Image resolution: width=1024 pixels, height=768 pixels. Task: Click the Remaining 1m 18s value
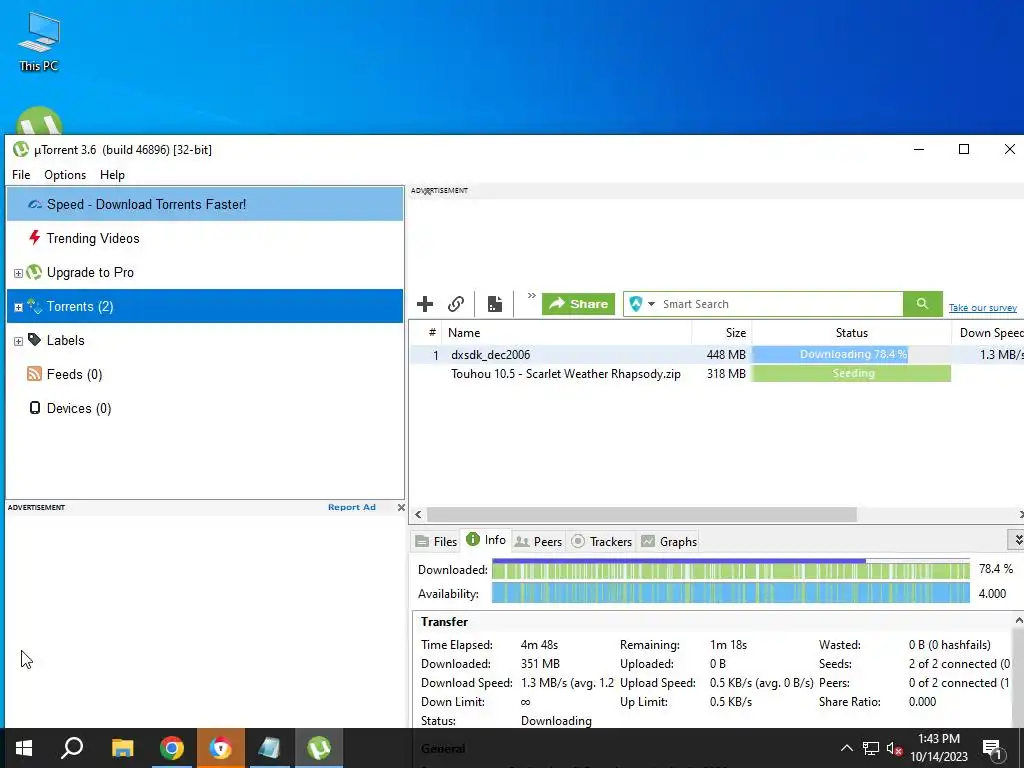pos(728,645)
